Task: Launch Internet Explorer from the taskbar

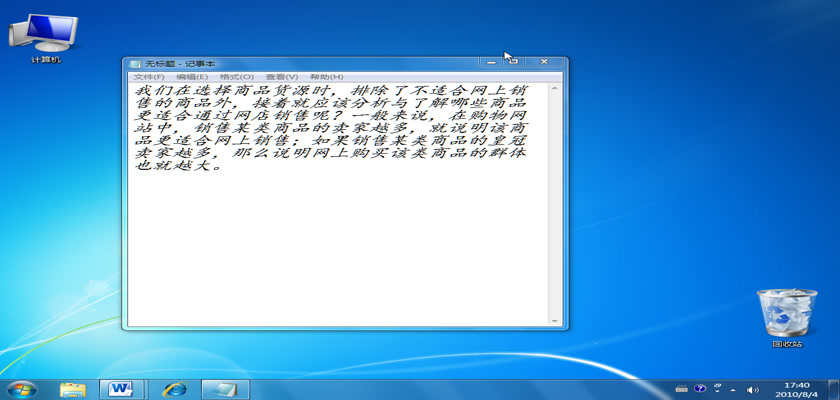Action: [x=175, y=388]
